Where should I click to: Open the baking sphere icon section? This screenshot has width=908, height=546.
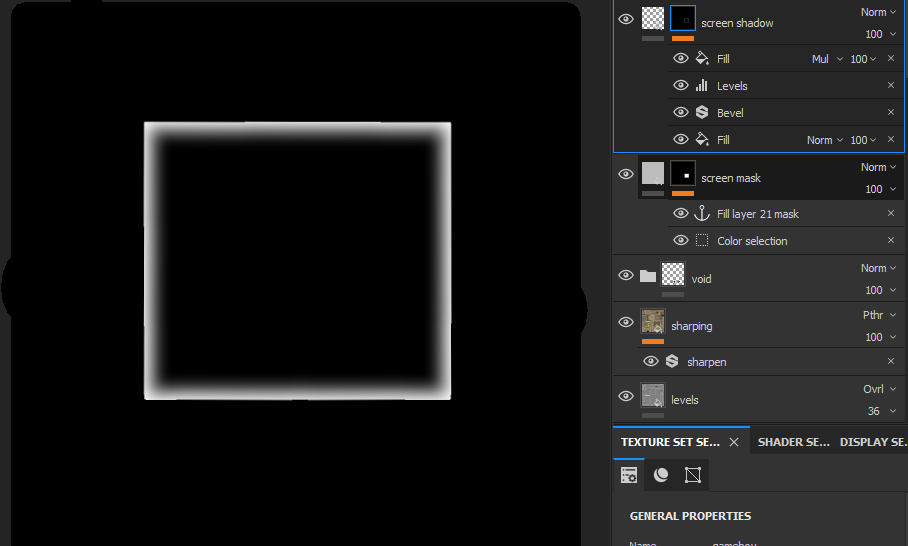tap(661, 475)
